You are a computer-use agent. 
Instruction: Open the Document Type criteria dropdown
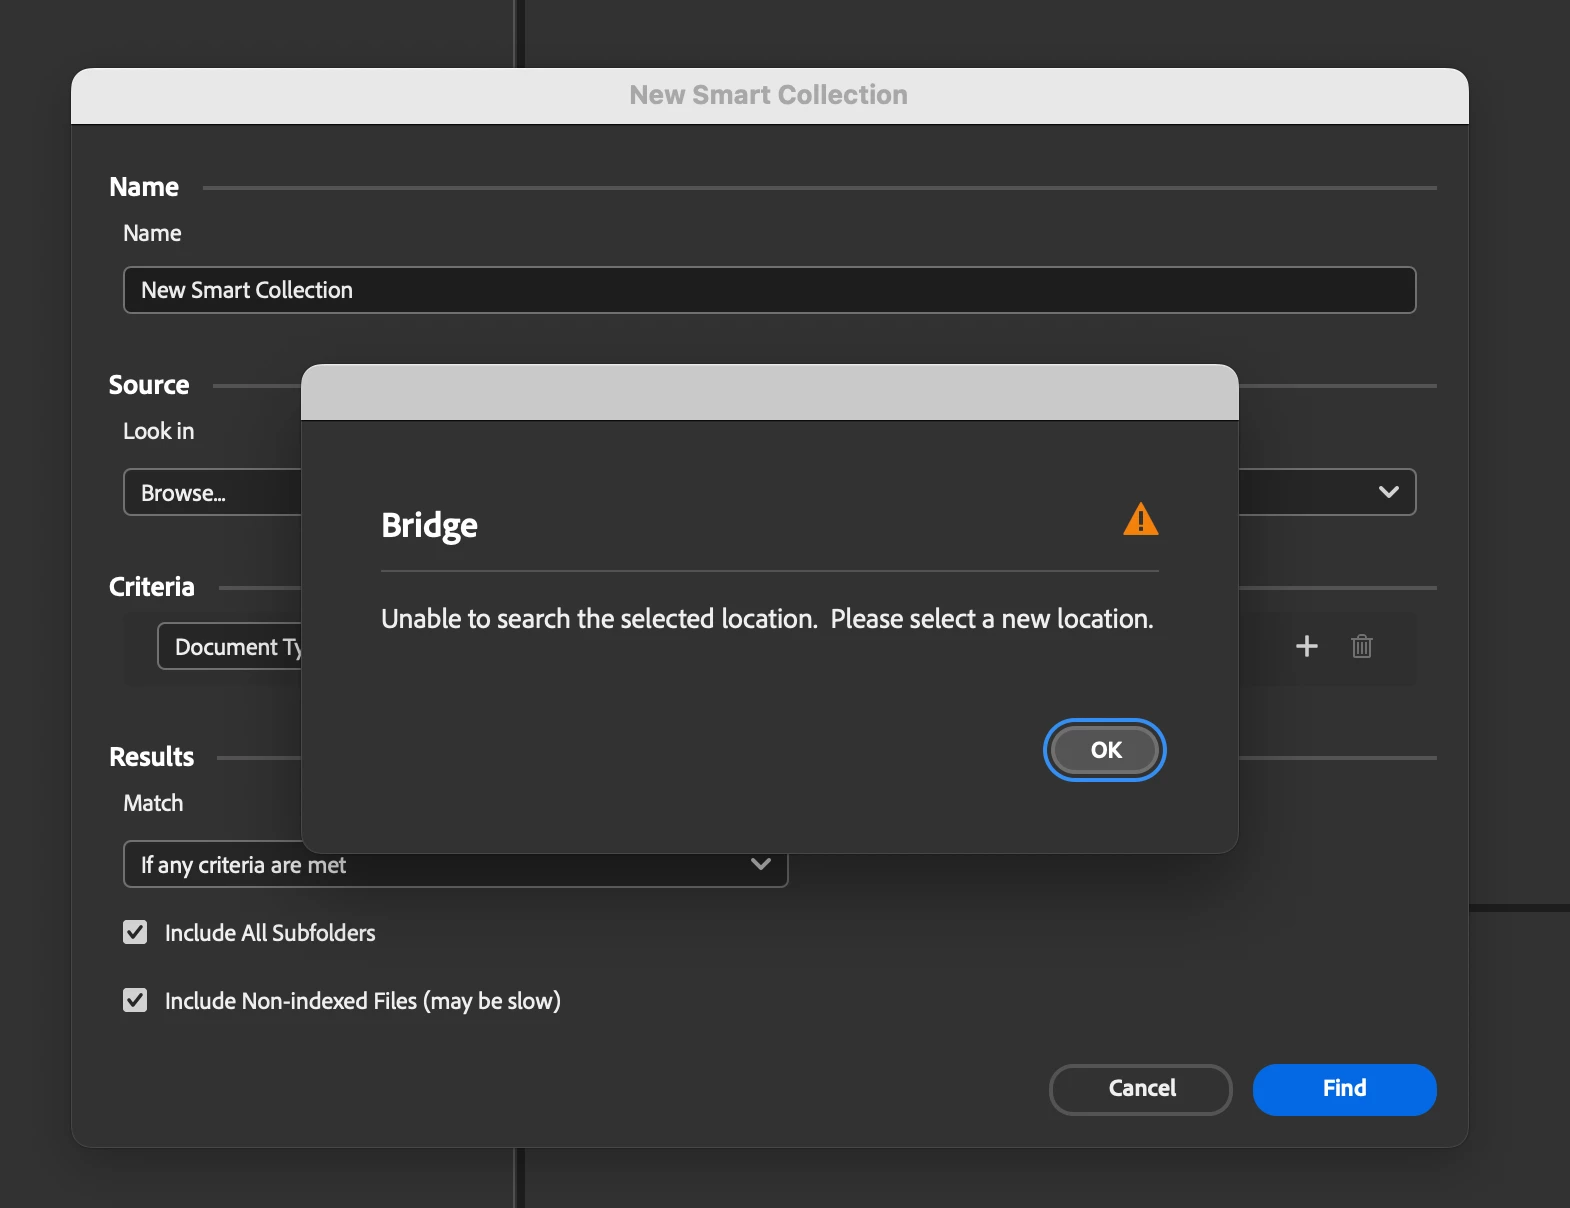pos(230,646)
